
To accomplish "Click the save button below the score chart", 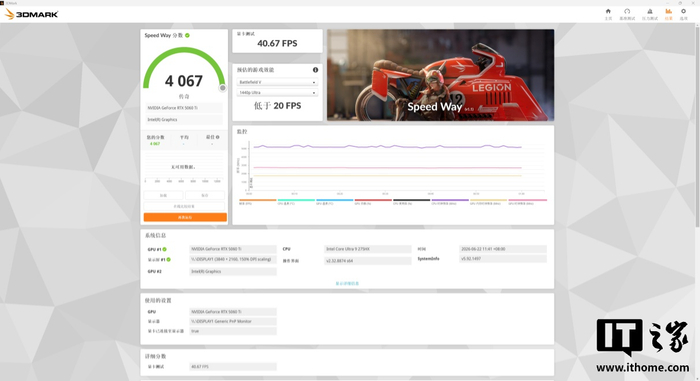I will click(x=205, y=195).
